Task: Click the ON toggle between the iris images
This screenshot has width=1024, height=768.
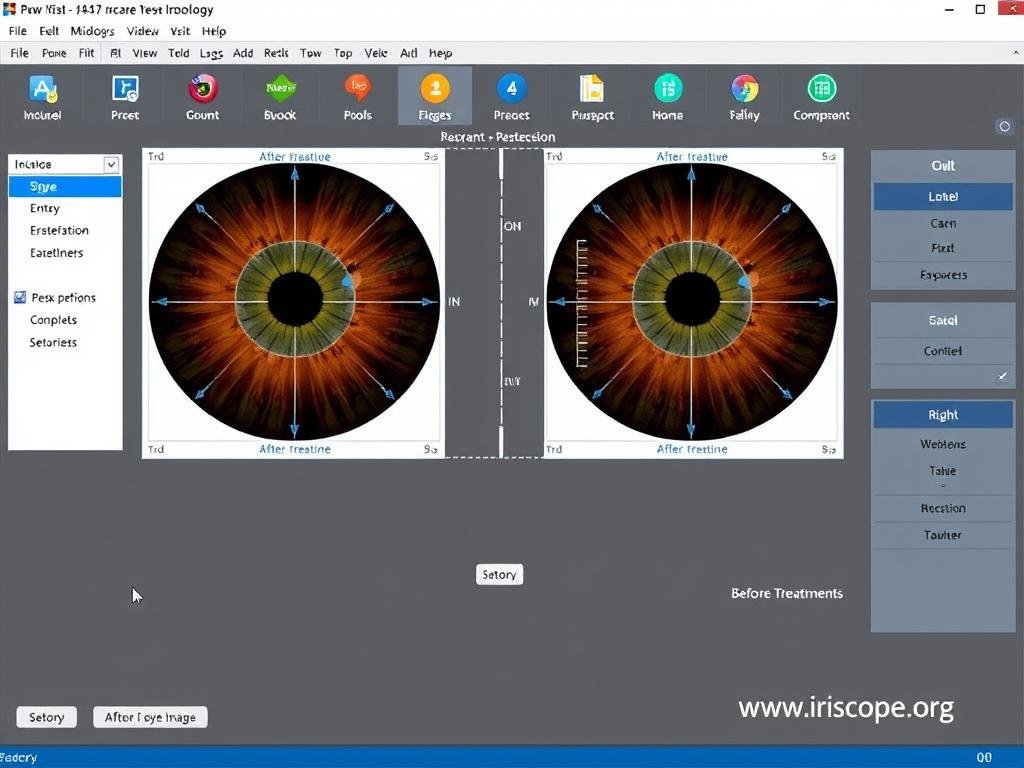Action: (x=513, y=226)
